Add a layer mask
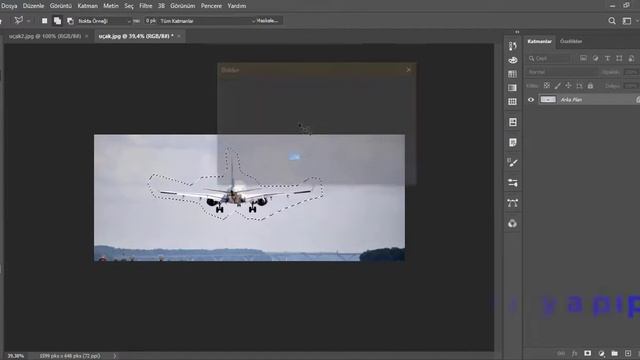This screenshot has height=360, width=640. (588, 353)
